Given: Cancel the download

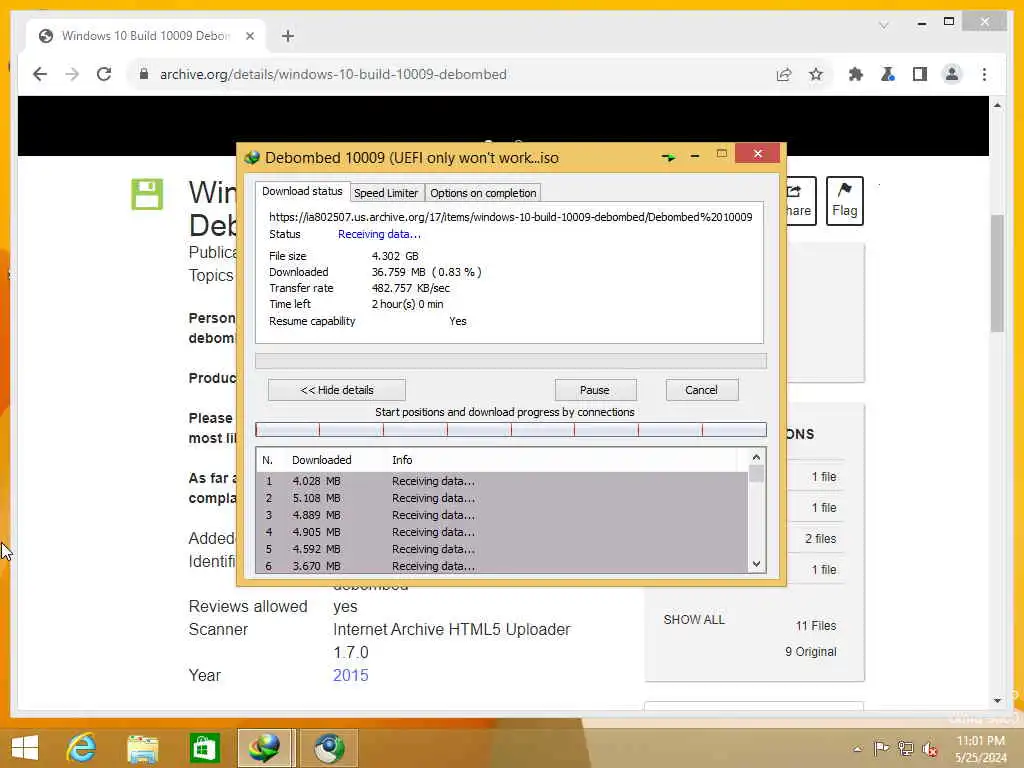Looking at the screenshot, I should (702, 390).
